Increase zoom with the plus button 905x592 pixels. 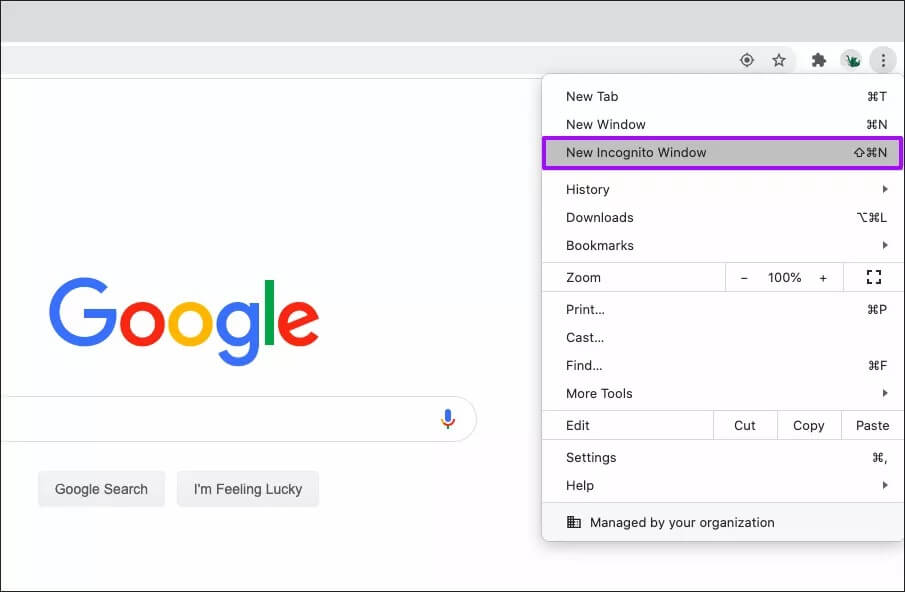coord(823,278)
